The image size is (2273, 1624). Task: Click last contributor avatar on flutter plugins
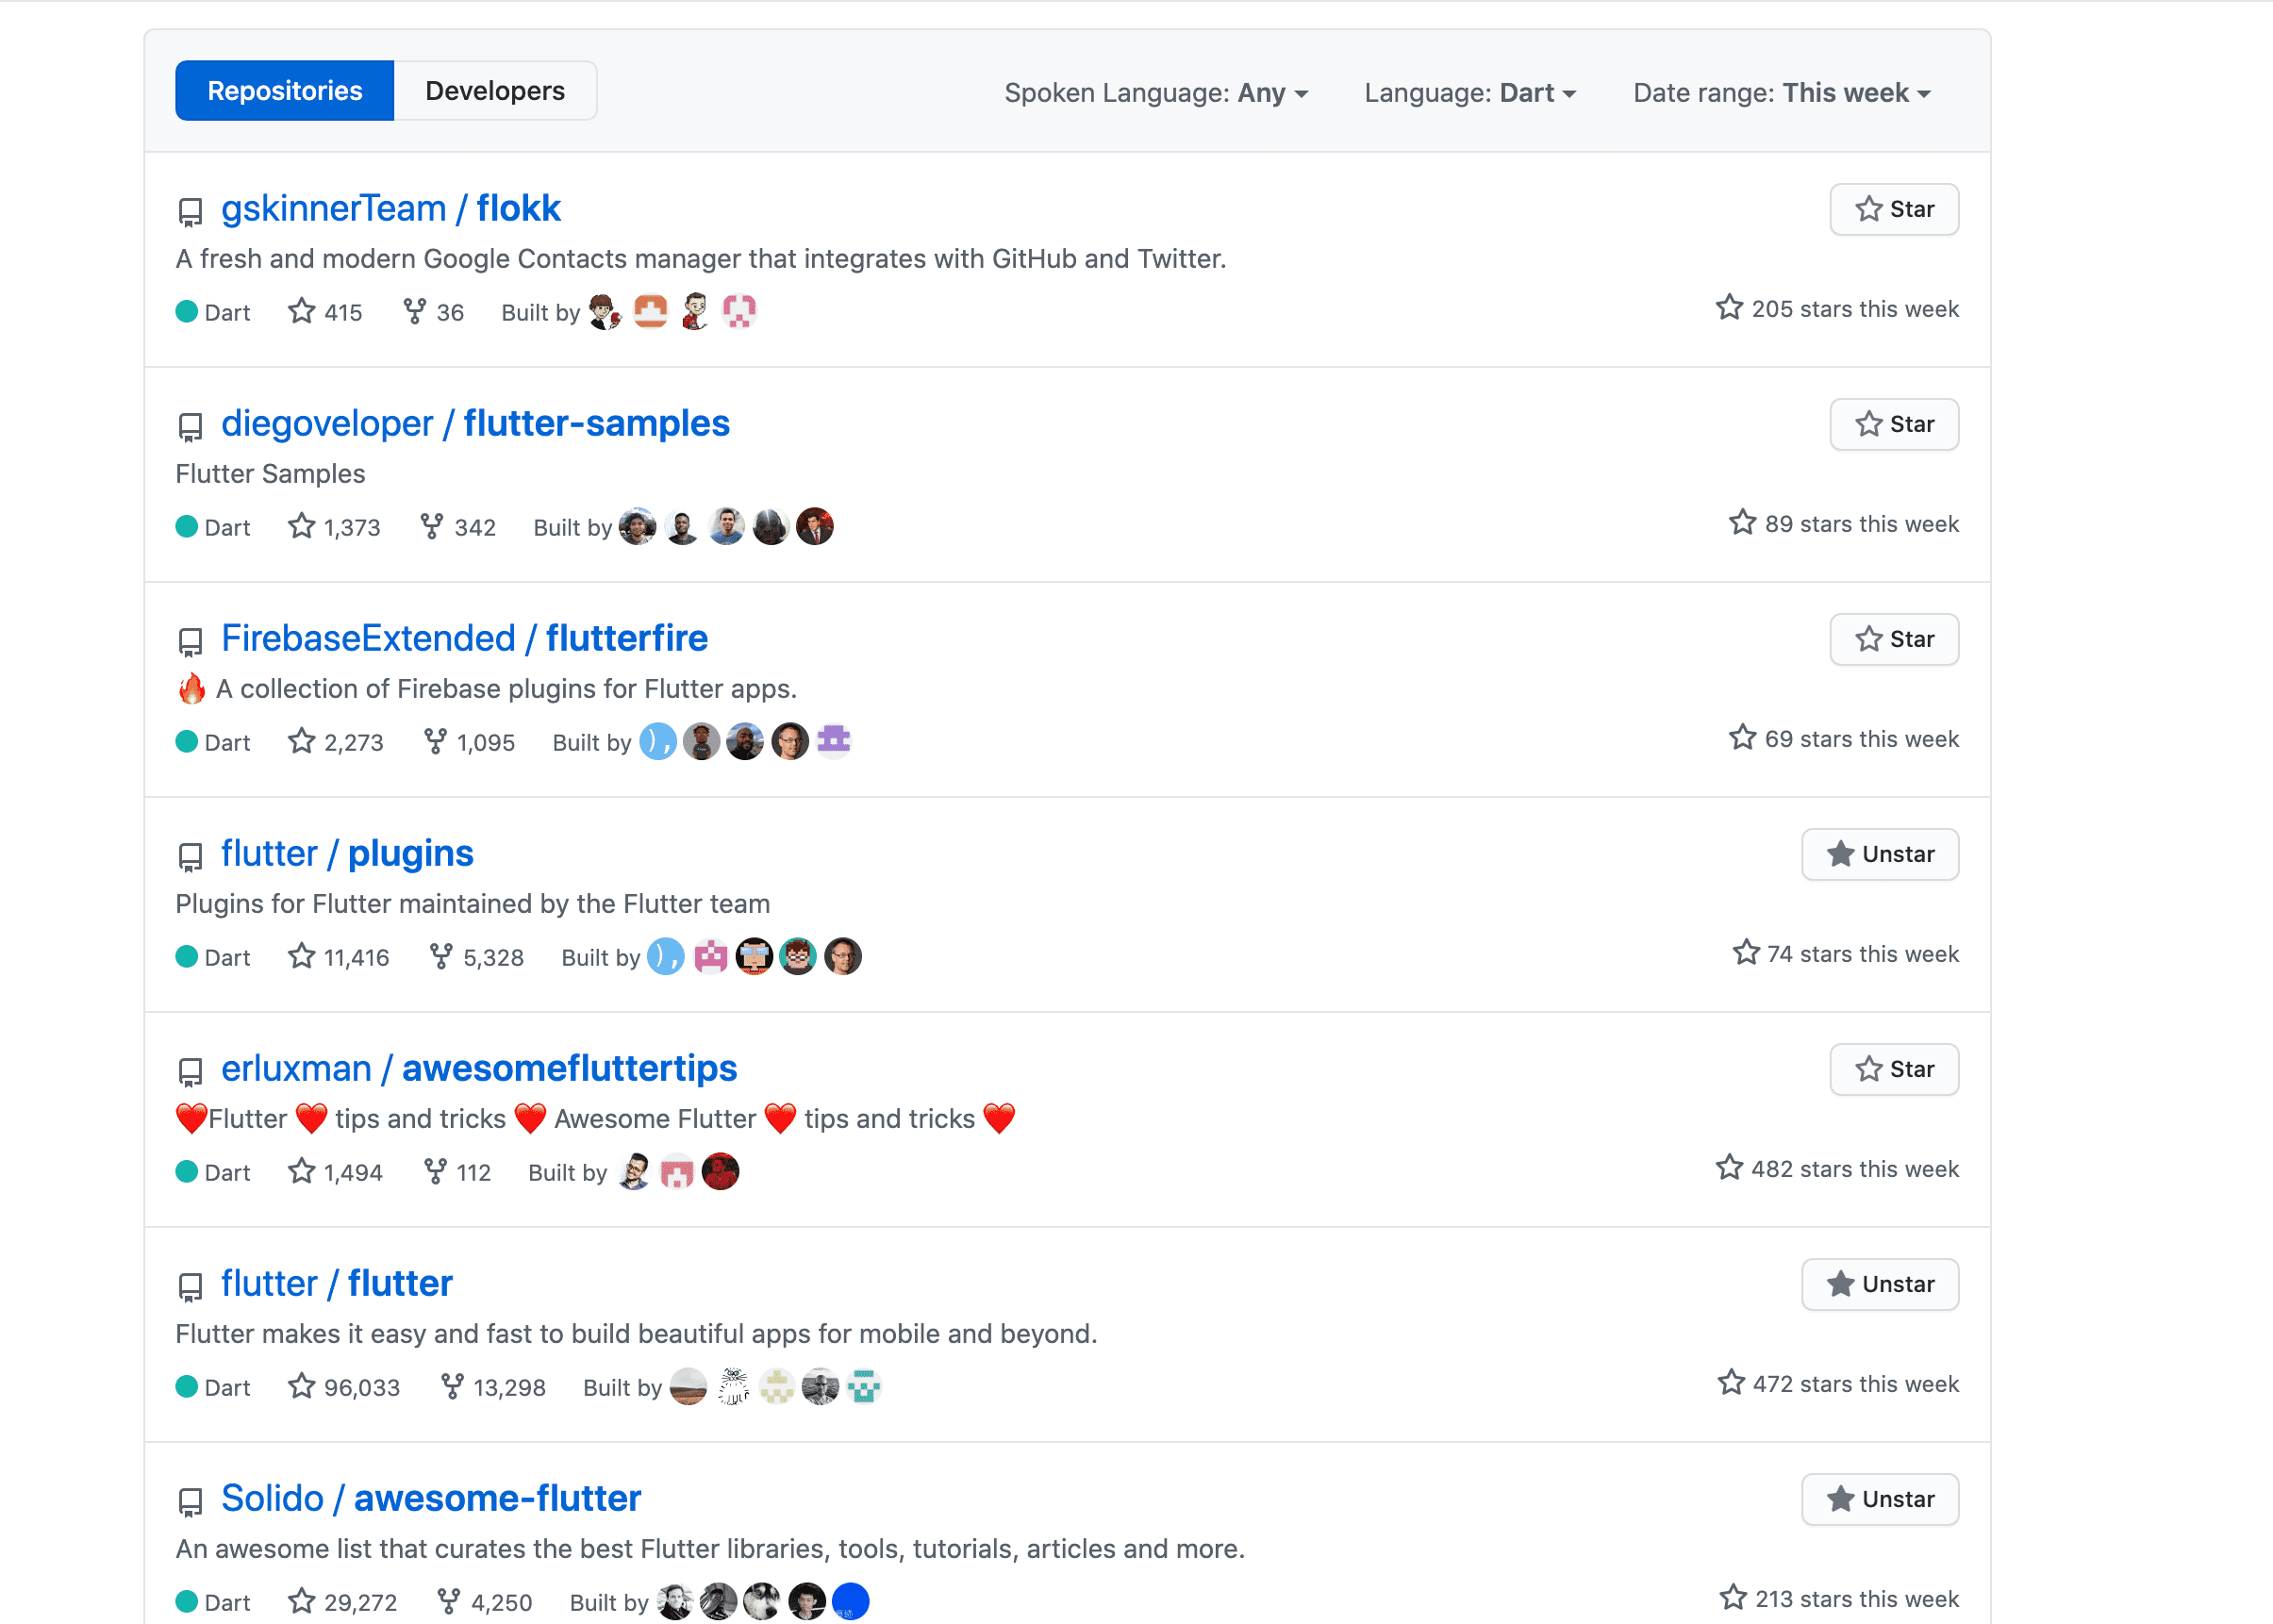tap(843, 956)
